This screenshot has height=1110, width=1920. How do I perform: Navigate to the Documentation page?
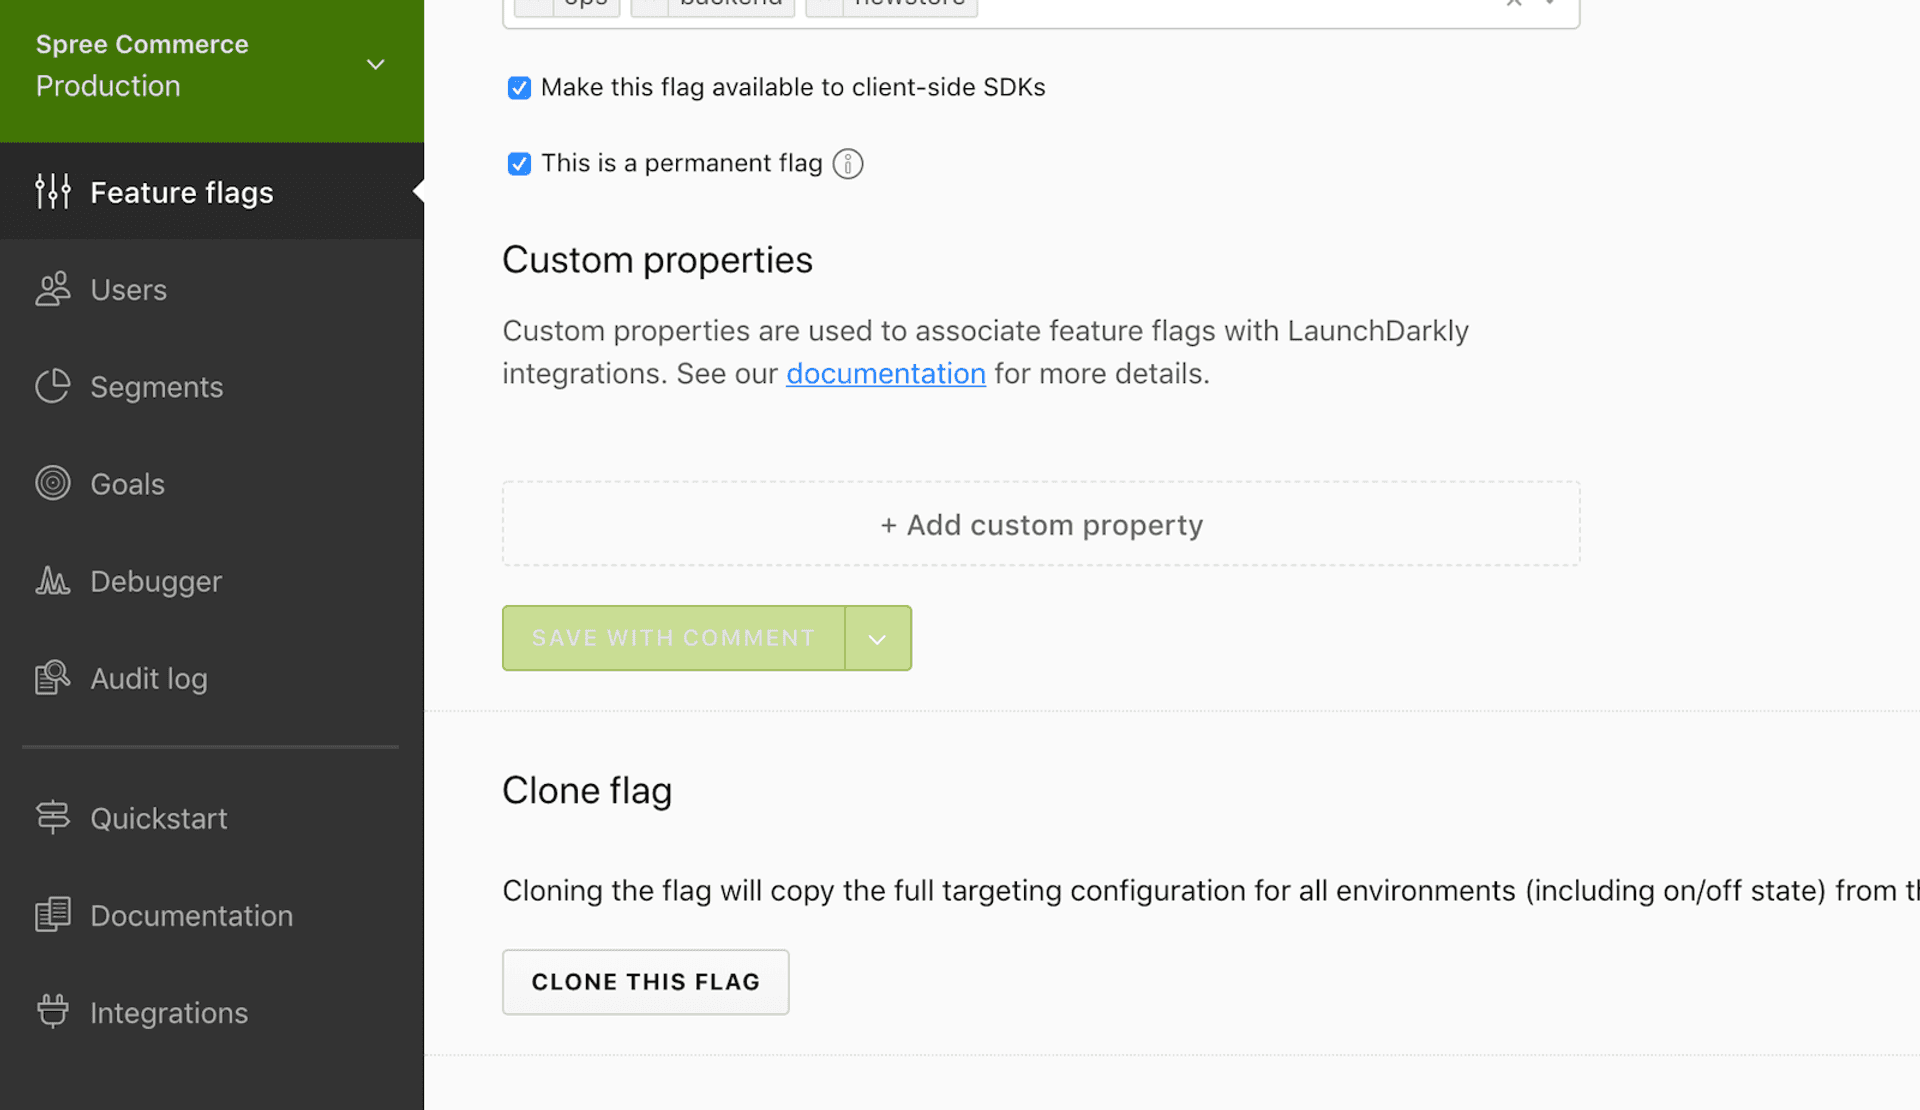(191, 915)
